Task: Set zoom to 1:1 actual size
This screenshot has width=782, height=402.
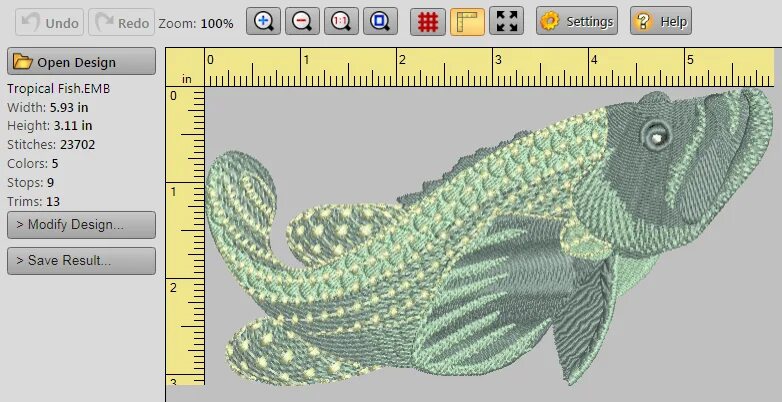Action: coord(341,21)
